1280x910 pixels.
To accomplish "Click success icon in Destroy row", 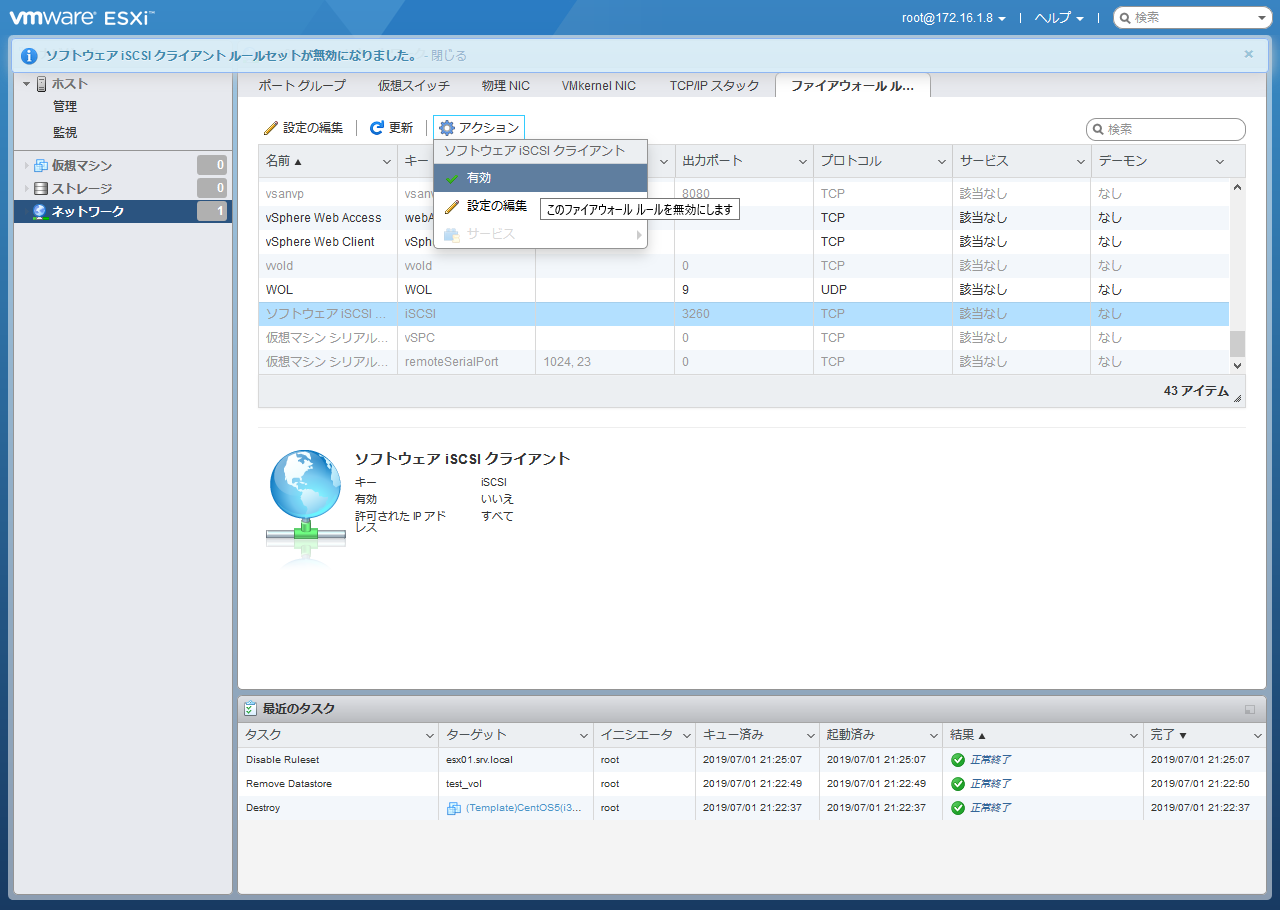I will [x=958, y=808].
